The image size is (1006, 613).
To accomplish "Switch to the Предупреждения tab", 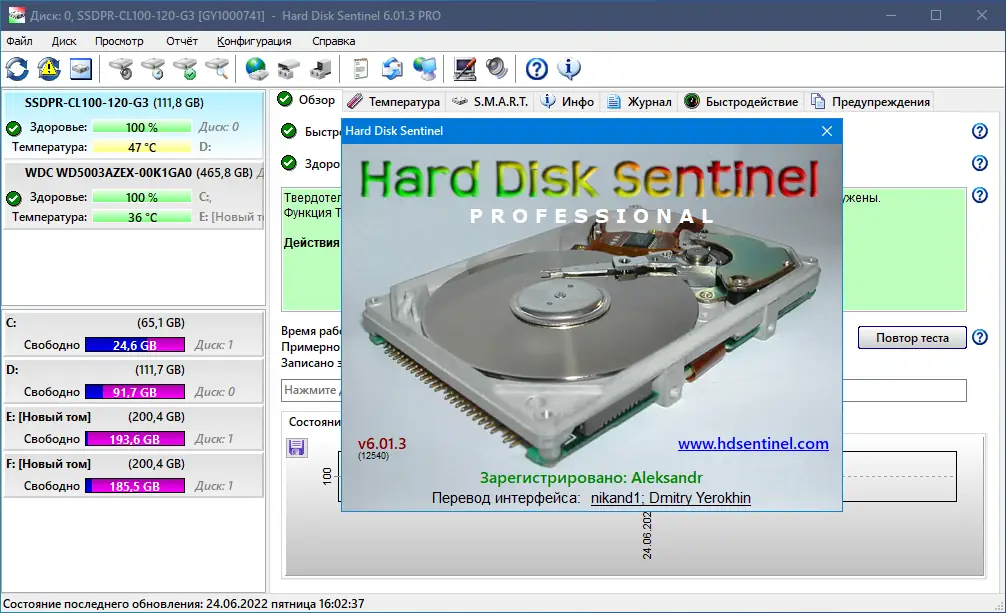I will tap(870, 101).
